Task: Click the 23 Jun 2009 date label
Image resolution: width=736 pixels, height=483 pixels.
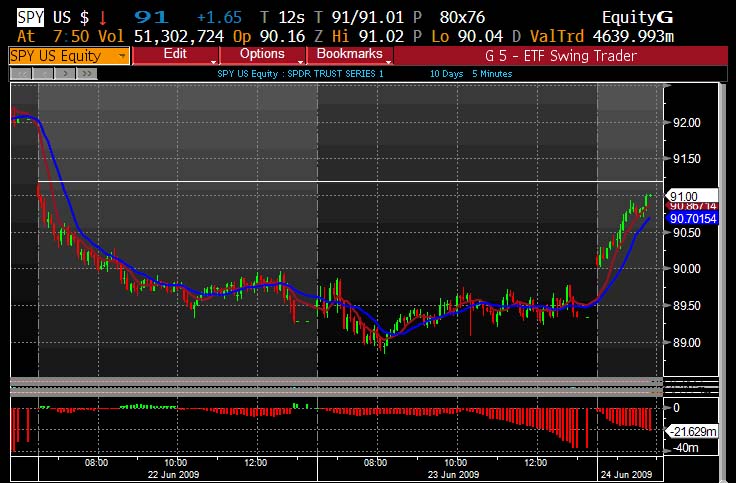Action: coord(453,475)
